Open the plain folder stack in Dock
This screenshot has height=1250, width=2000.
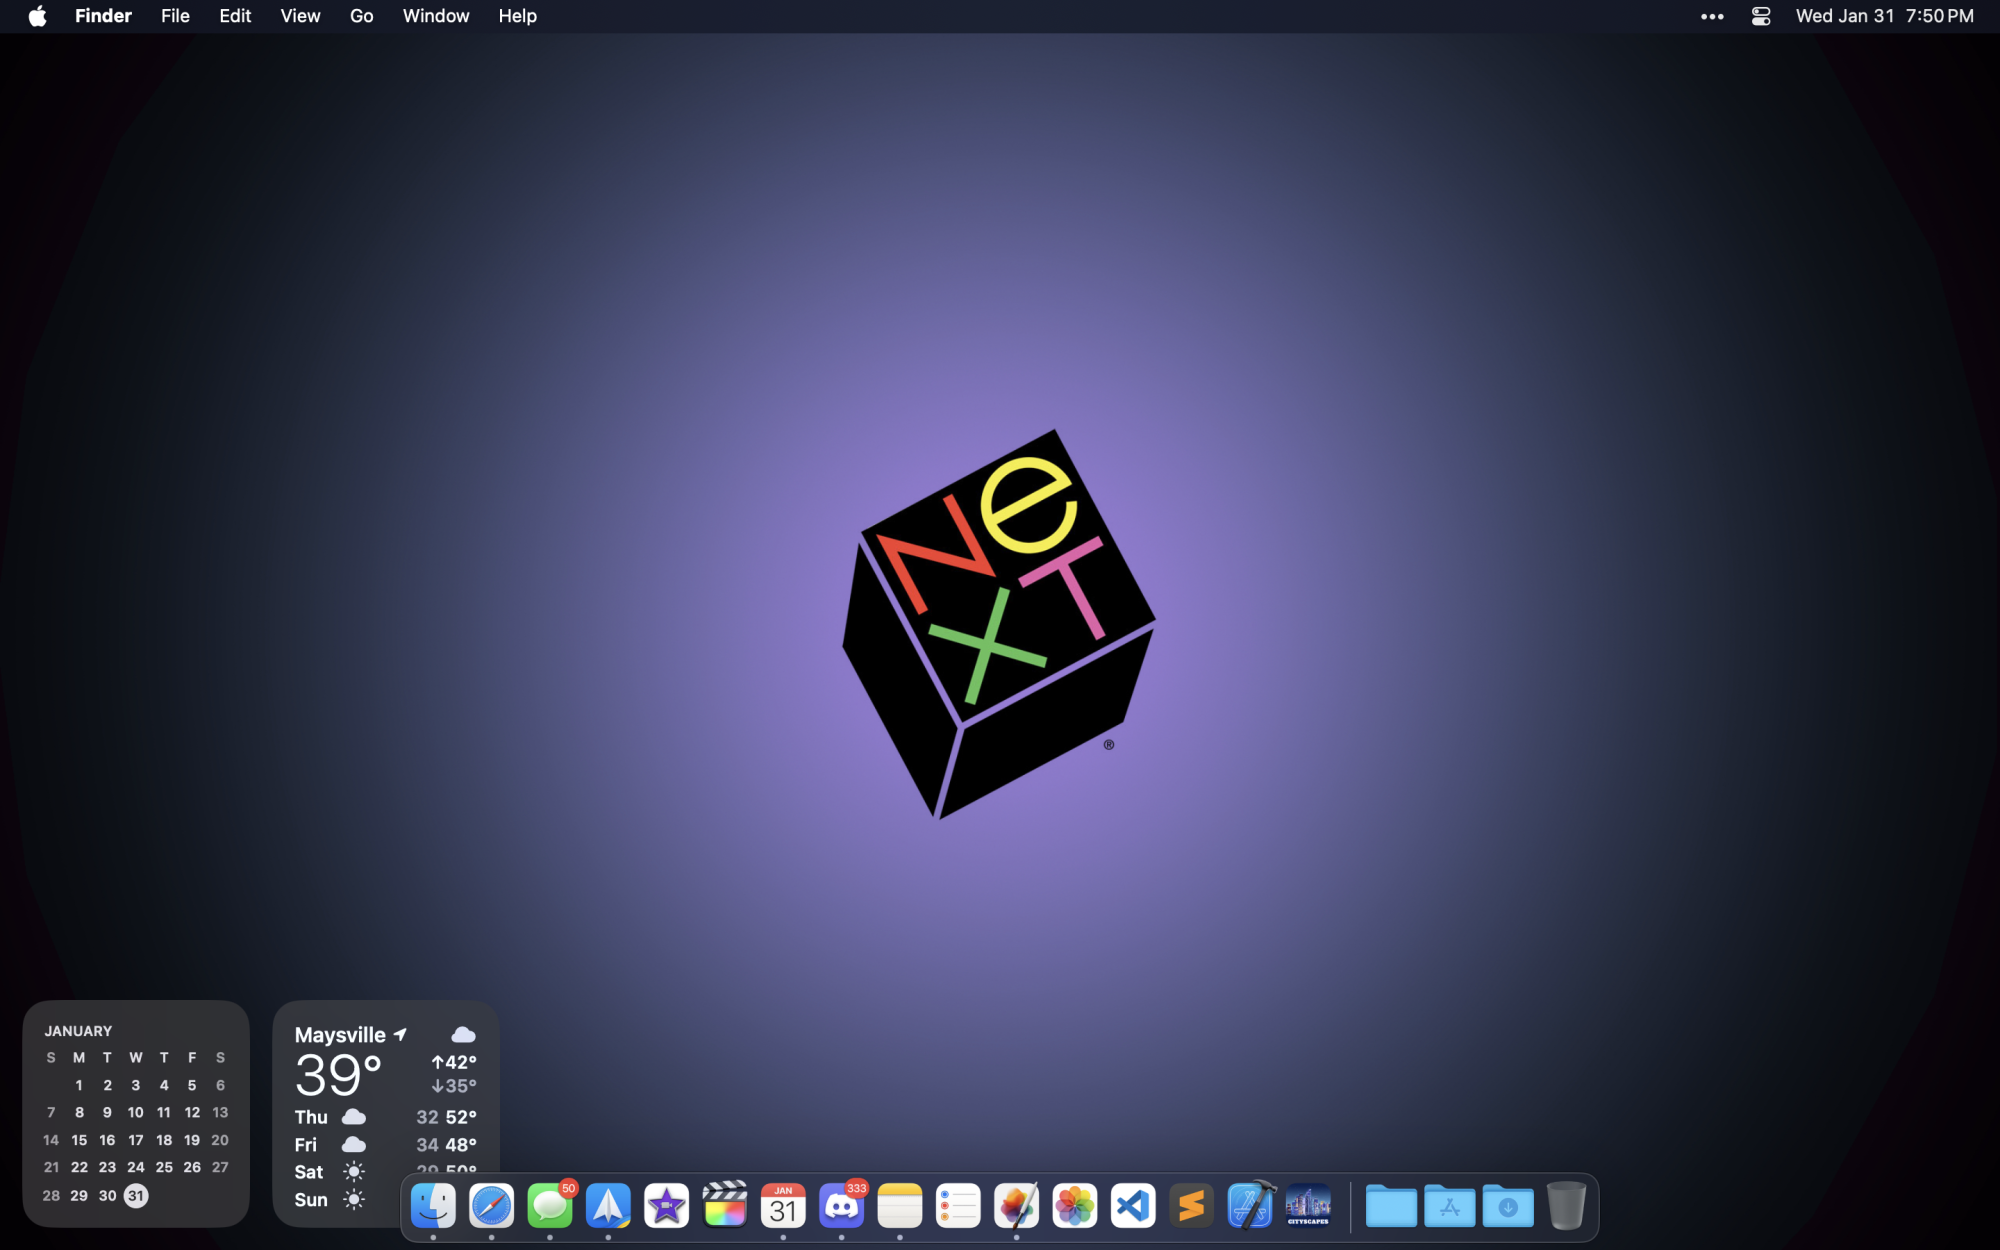(1391, 1206)
